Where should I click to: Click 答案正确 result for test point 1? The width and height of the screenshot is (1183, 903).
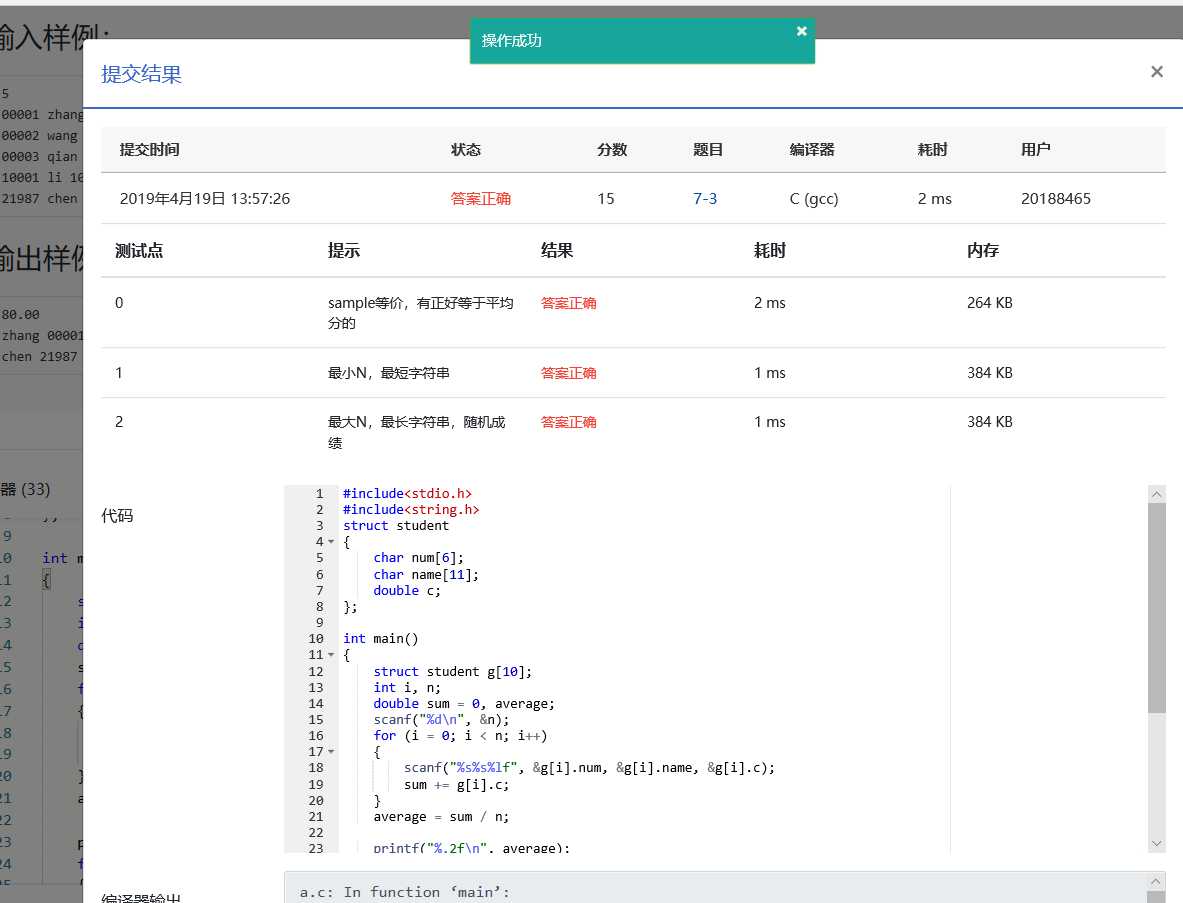point(568,373)
